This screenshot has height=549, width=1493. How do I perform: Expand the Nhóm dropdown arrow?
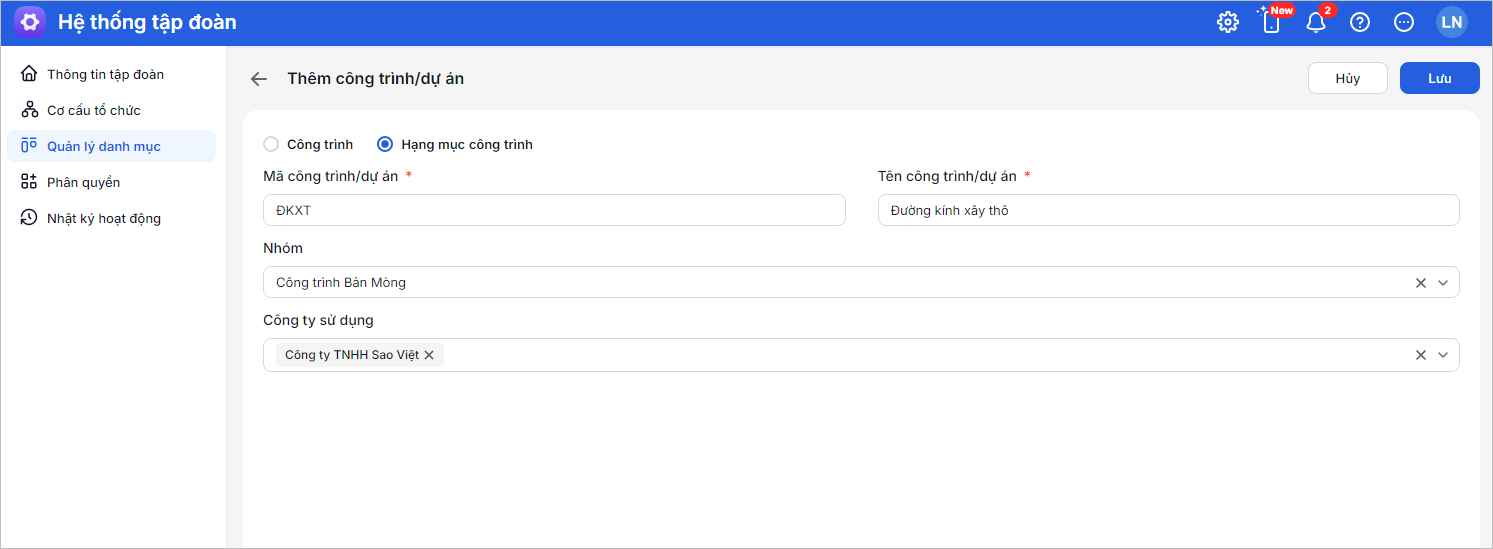[x=1443, y=283]
